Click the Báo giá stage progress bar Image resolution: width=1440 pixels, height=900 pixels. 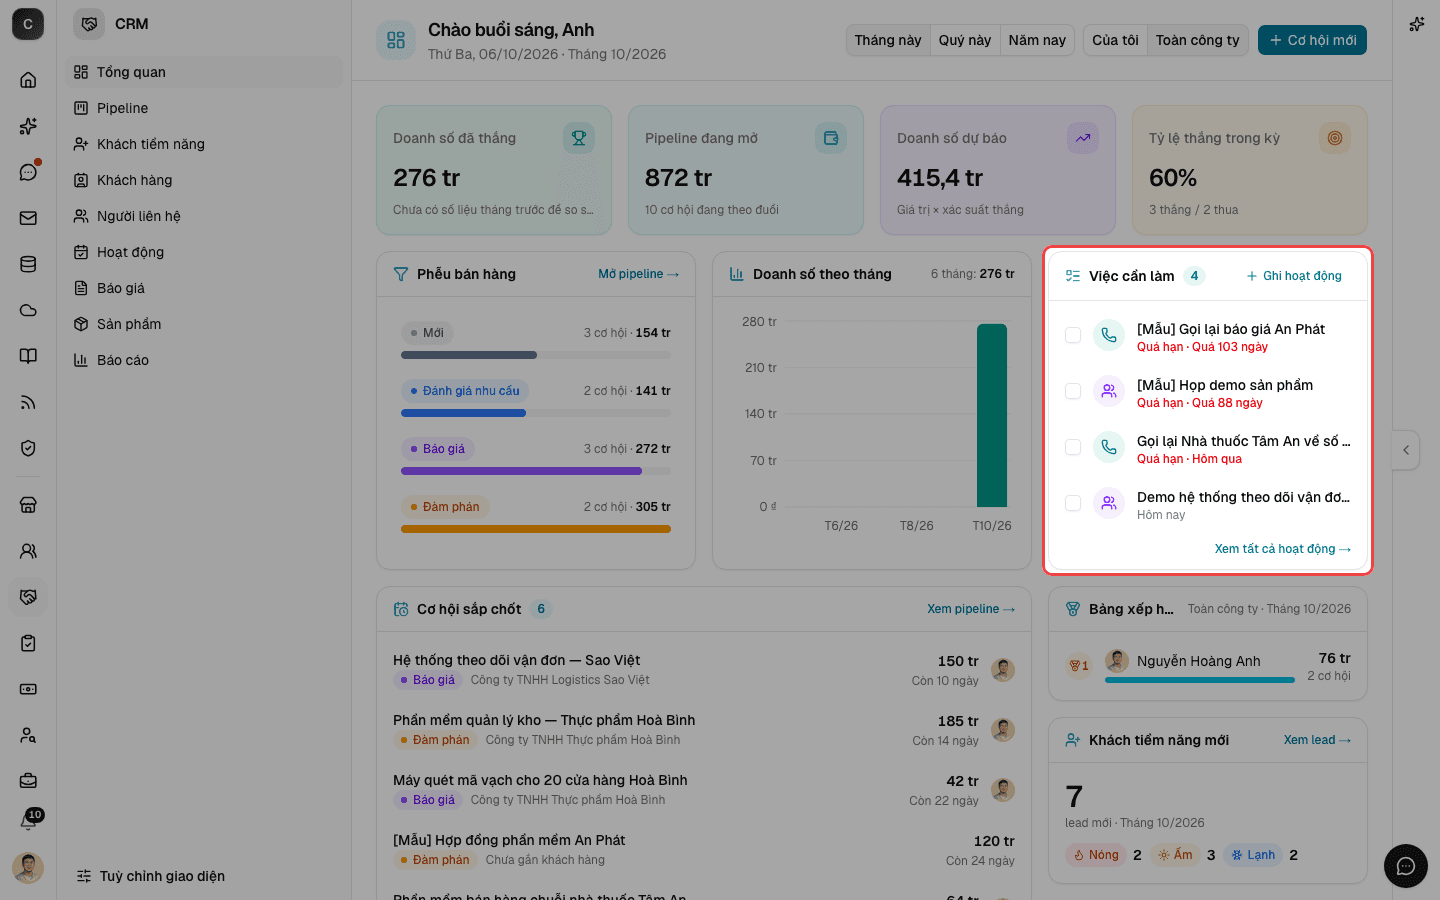click(536, 471)
